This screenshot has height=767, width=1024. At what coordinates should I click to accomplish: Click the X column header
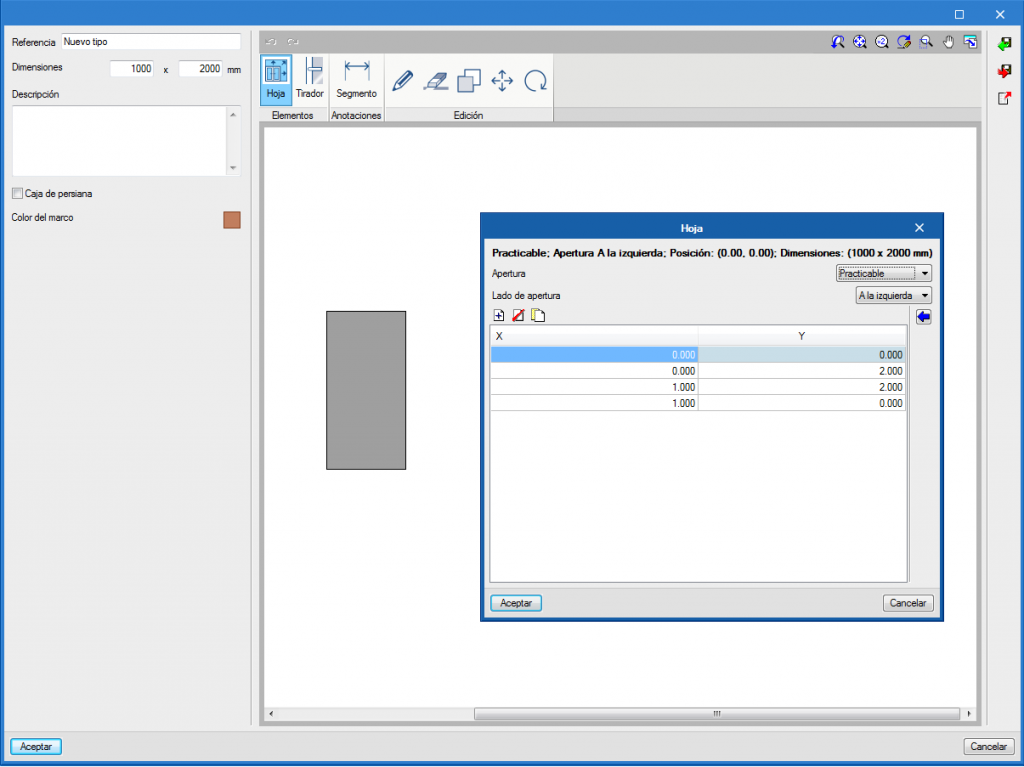coord(594,336)
